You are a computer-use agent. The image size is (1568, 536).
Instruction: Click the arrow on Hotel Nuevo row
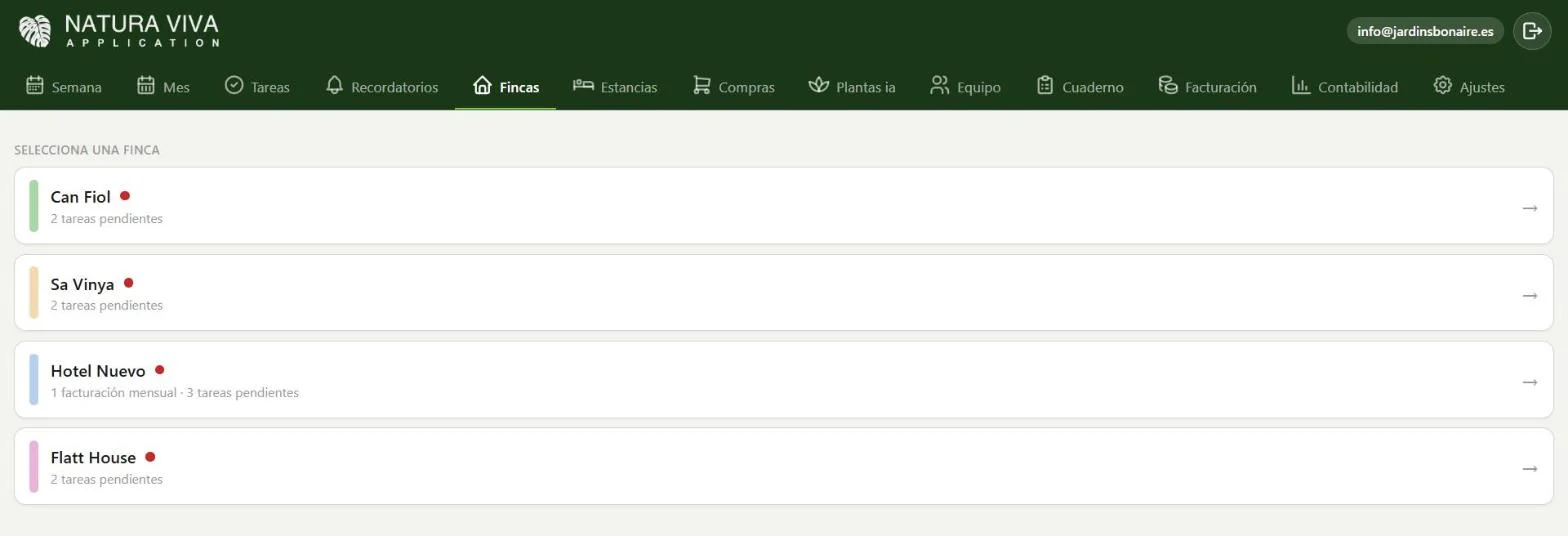(1529, 382)
